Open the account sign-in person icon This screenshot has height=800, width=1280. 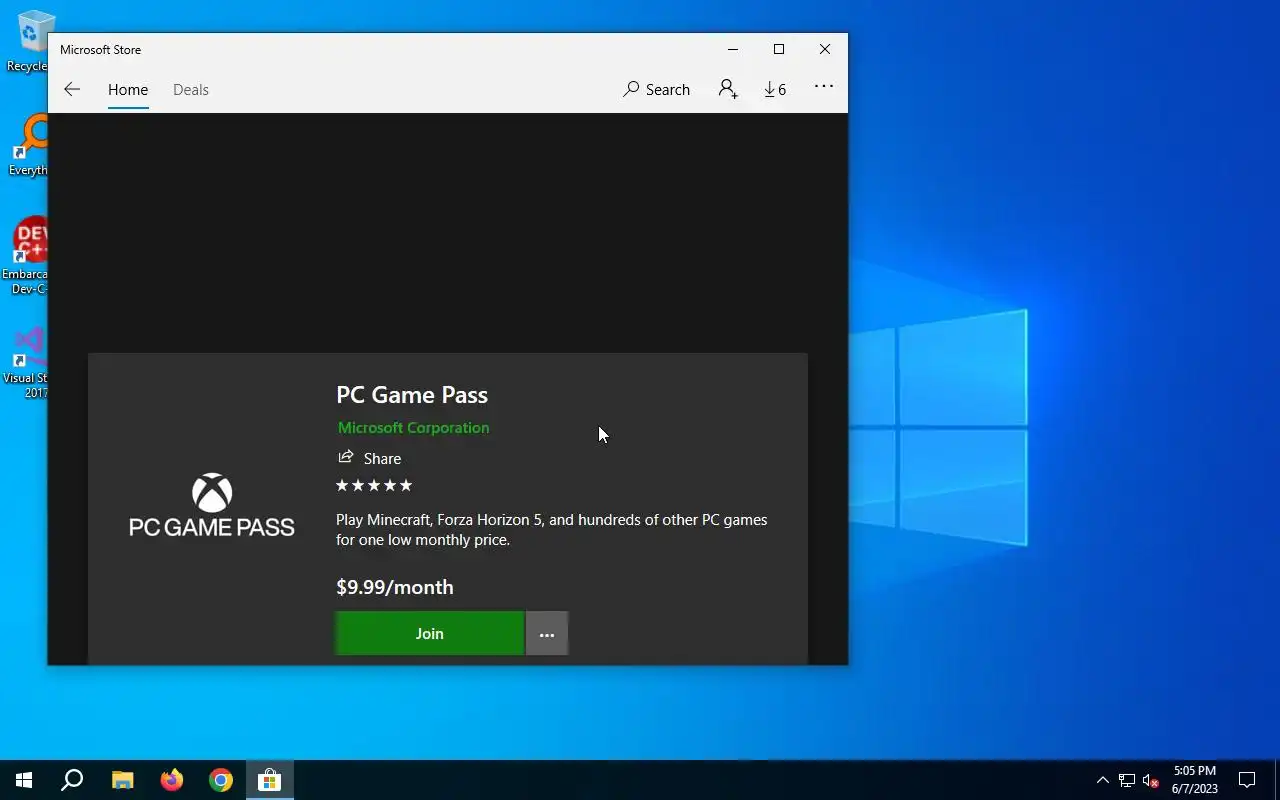[x=728, y=89]
